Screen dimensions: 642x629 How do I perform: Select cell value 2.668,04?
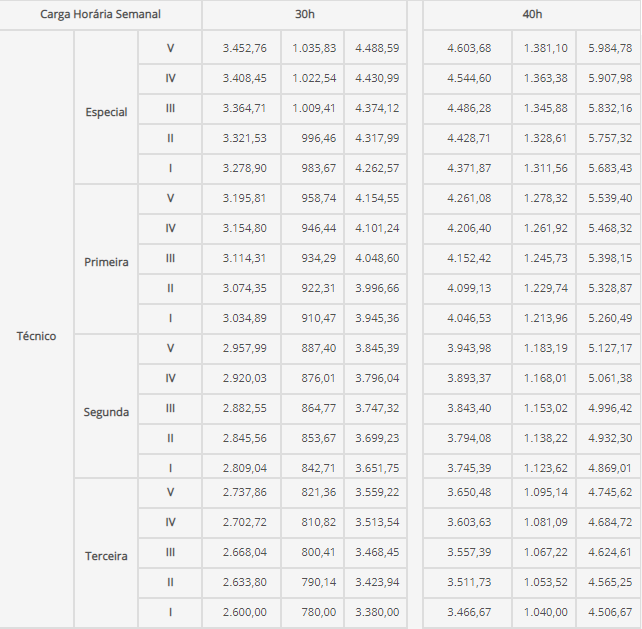tap(244, 552)
